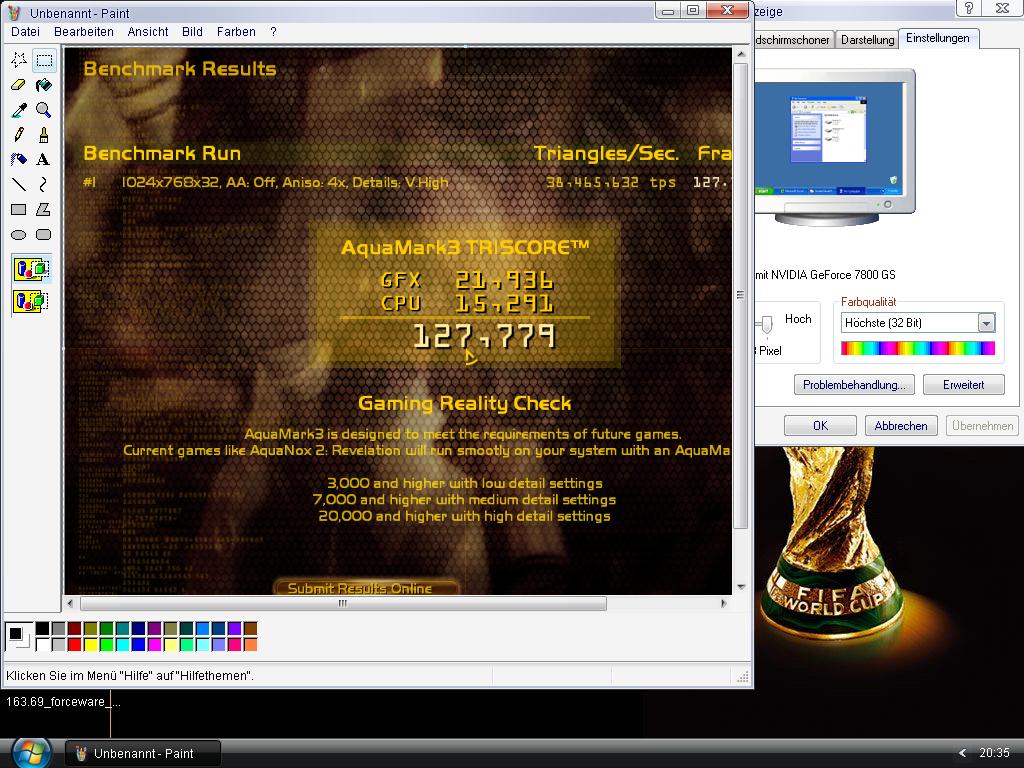The height and width of the screenshot is (768, 1024).
Task: Select the Text tool (A)
Action: pos(44,160)
